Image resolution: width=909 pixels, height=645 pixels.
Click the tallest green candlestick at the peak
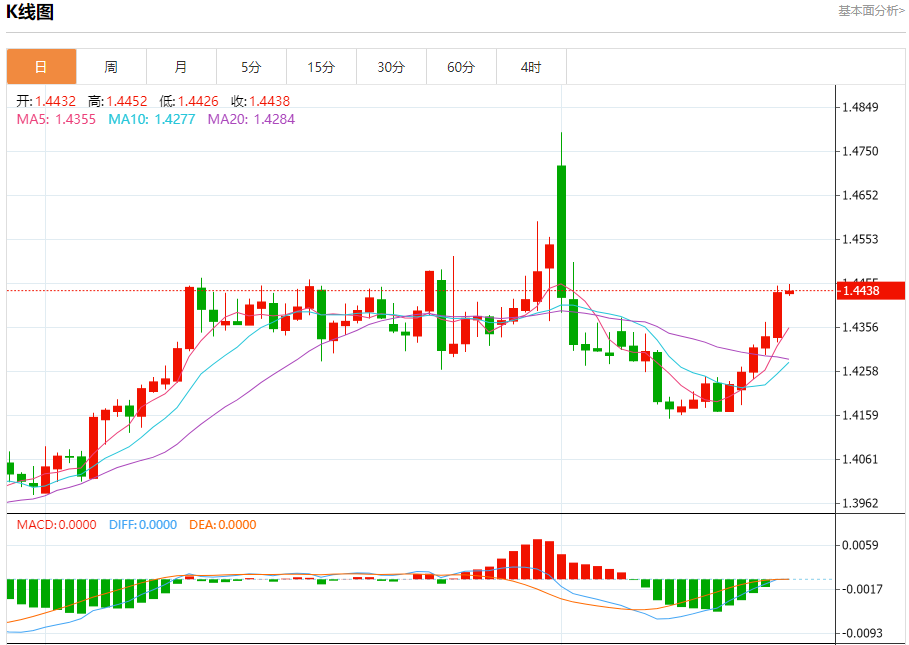point(561,232)
